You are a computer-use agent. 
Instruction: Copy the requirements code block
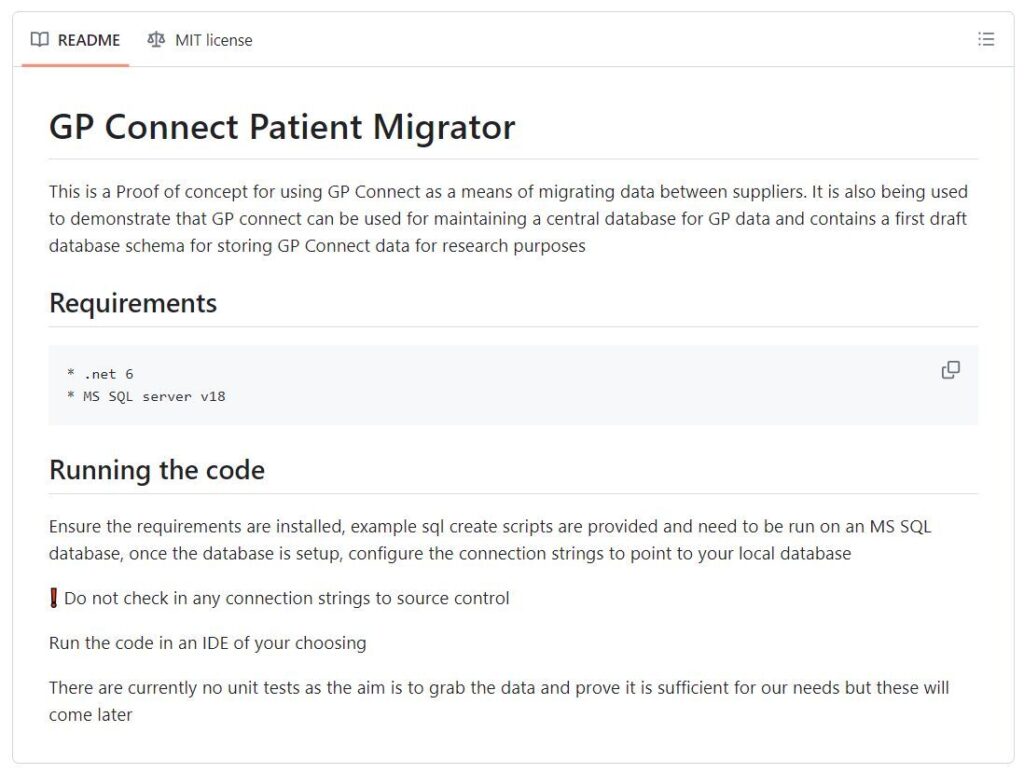(x=950, y=370)
